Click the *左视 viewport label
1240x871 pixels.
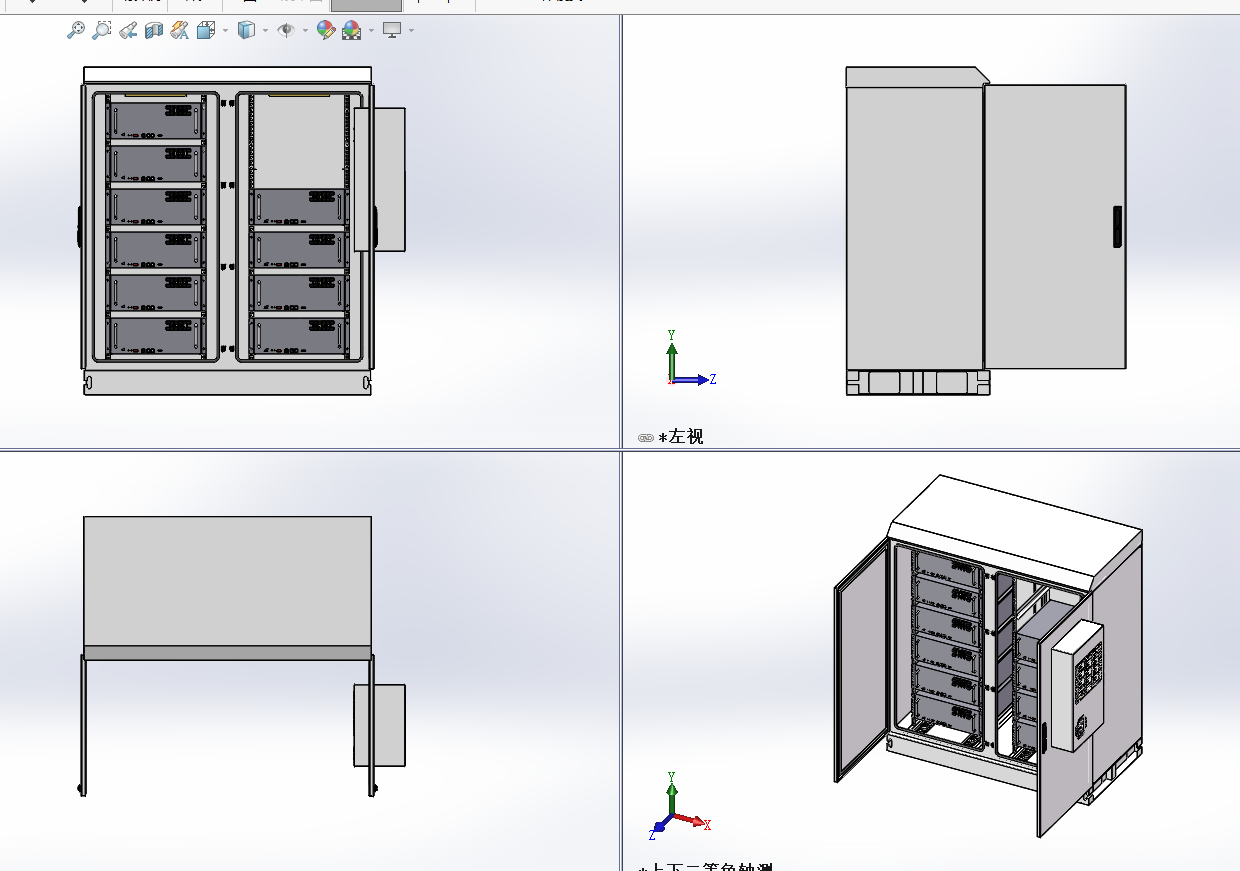click(681, 437)
